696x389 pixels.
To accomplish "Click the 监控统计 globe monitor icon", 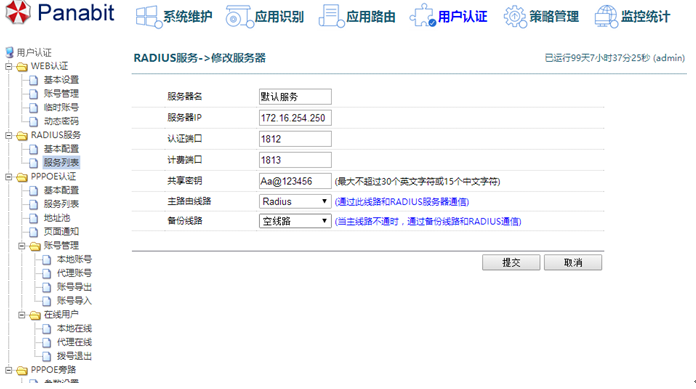I will pos(606,16).
